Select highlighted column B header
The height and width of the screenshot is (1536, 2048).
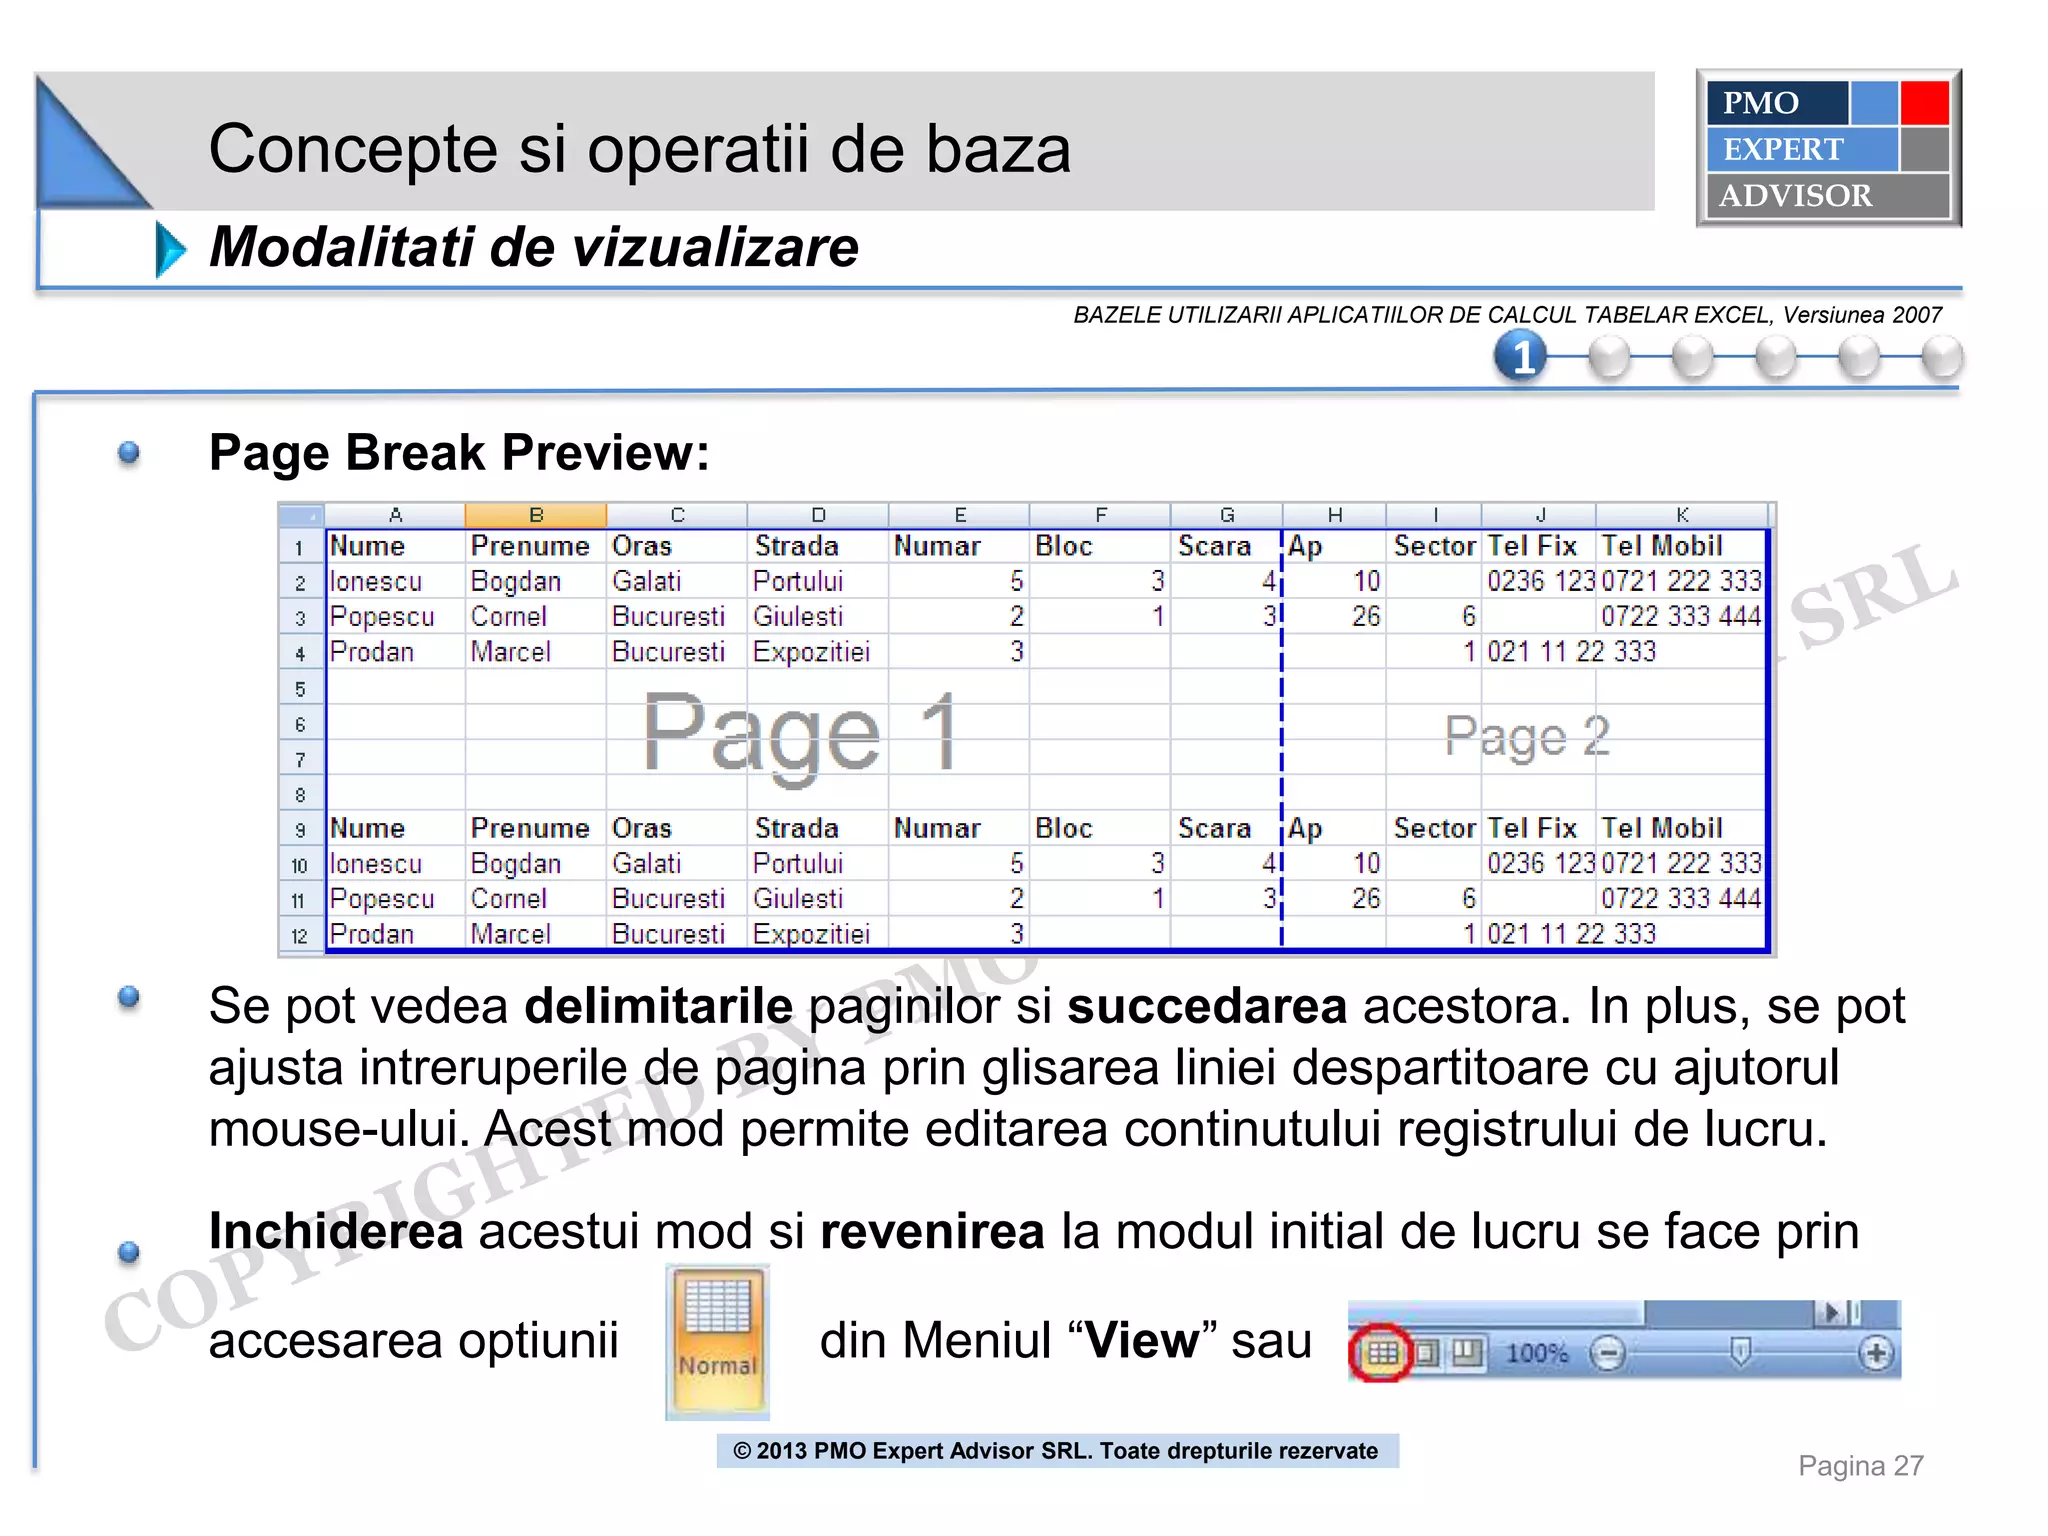536,515
